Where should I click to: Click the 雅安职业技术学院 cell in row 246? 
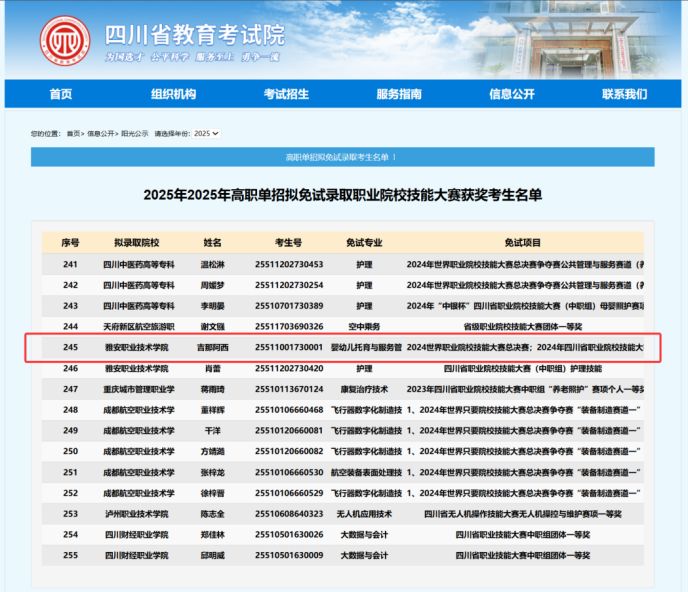coord(136,368)
